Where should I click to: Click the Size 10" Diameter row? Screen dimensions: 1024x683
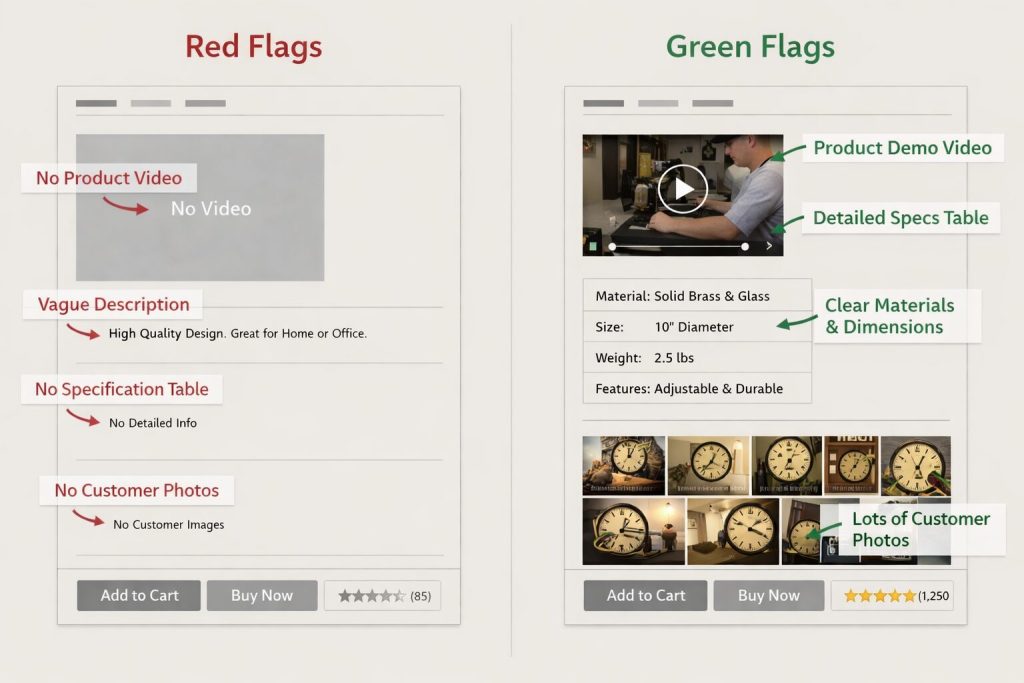[x=697, y=326]
